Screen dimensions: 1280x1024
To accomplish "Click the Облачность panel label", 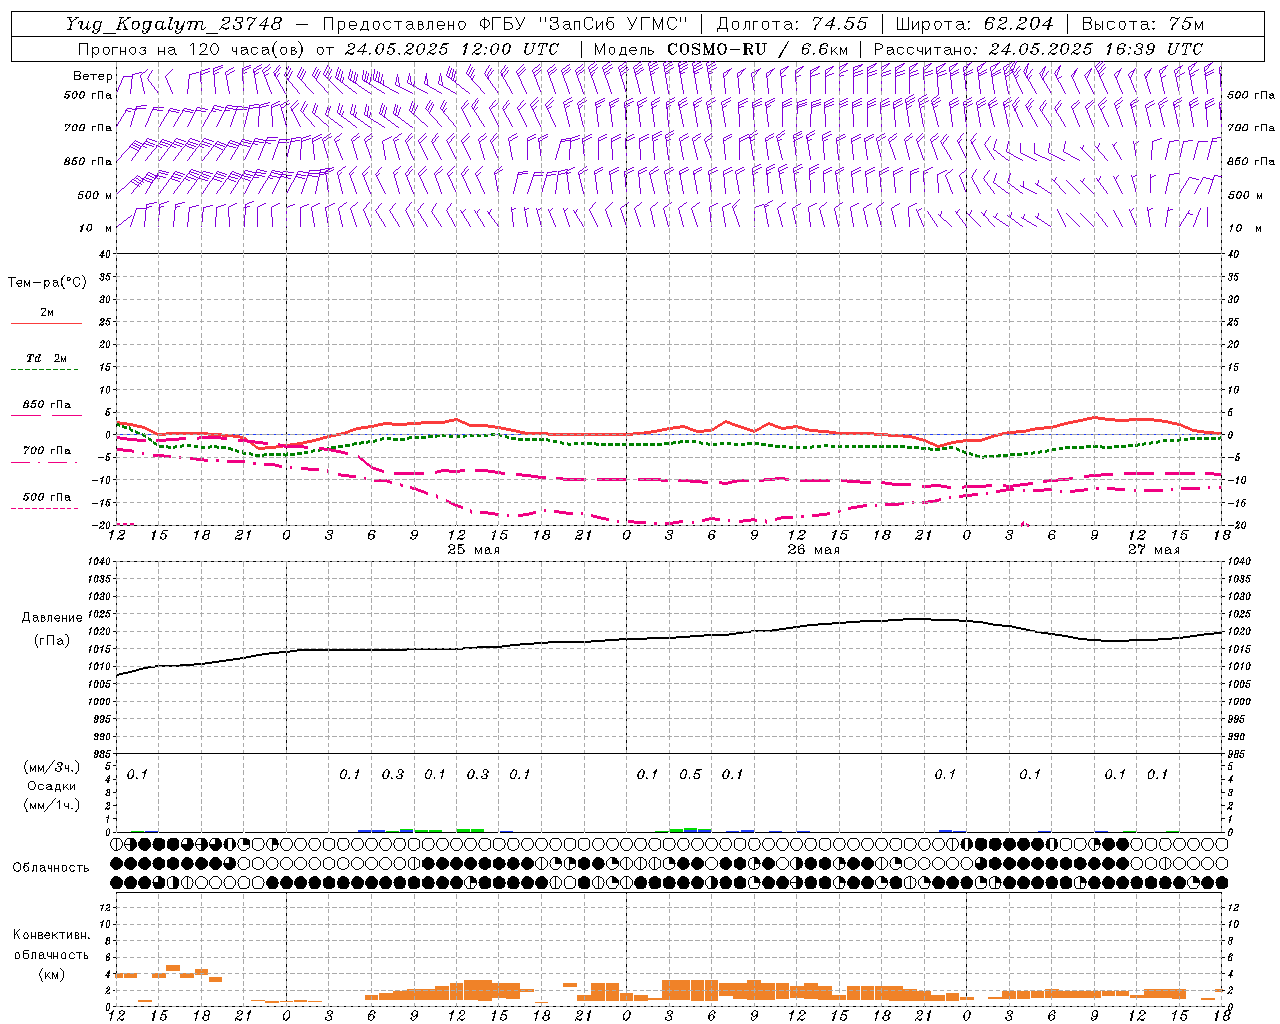I will (x=51, y=868).
